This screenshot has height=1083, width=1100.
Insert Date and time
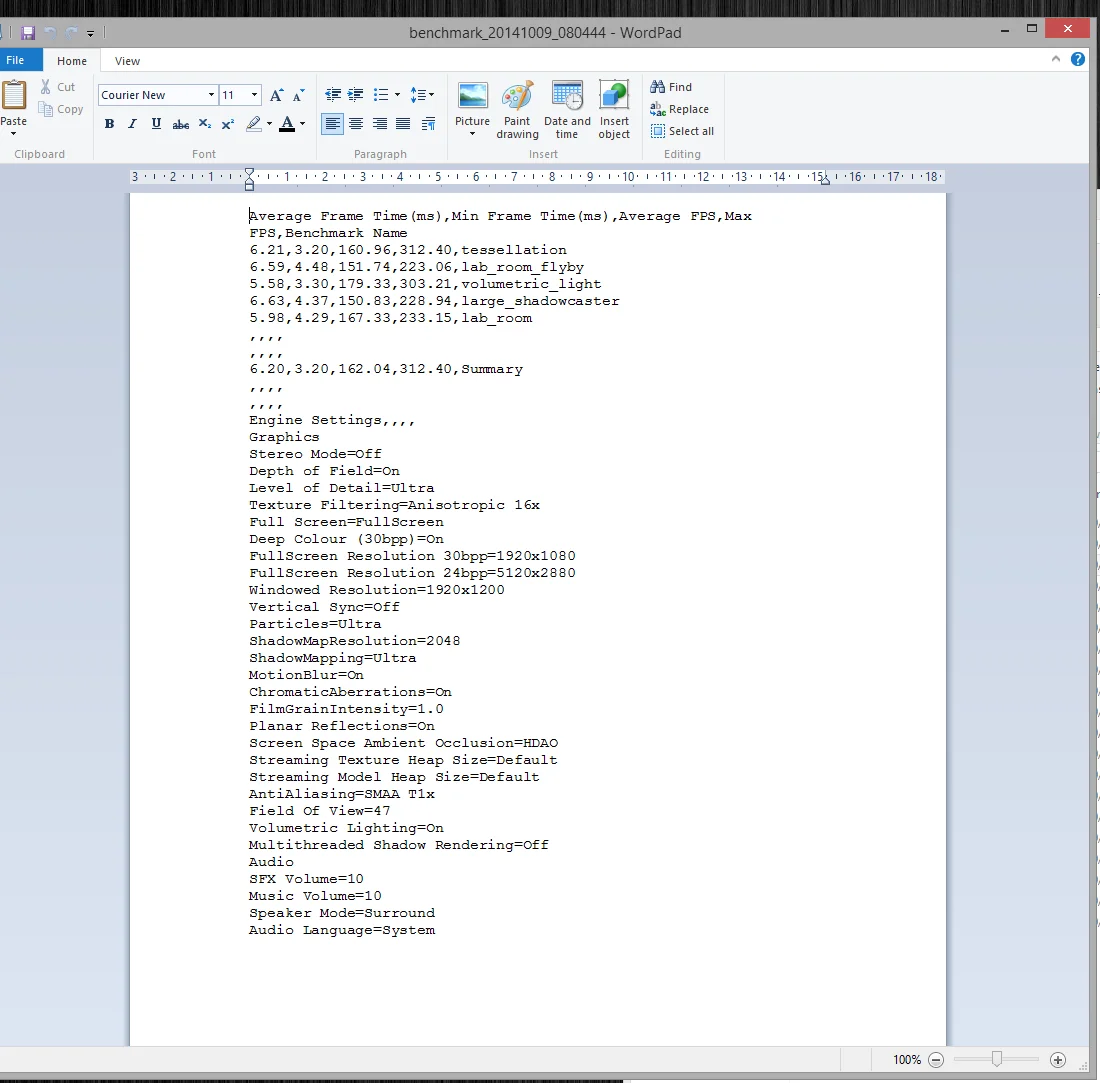[x=567, y=109]
